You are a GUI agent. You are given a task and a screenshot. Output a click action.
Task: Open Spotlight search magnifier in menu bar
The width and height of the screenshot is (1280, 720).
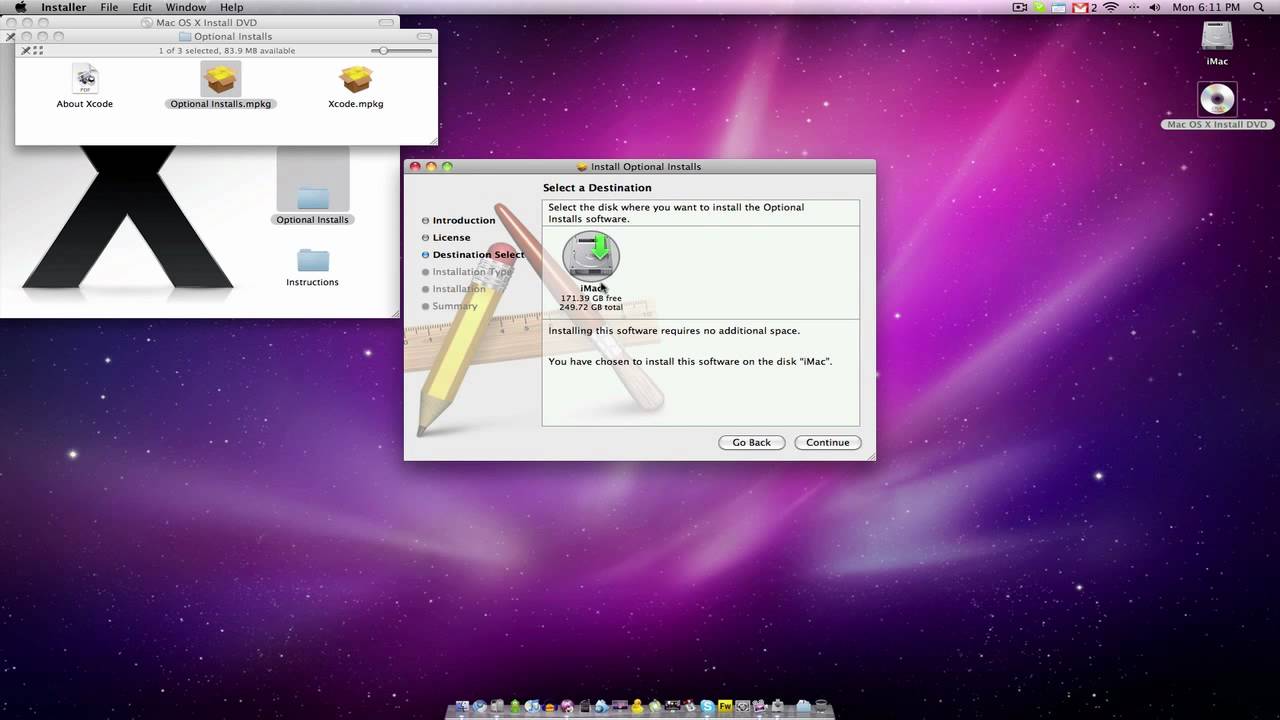click(1259, 7)
